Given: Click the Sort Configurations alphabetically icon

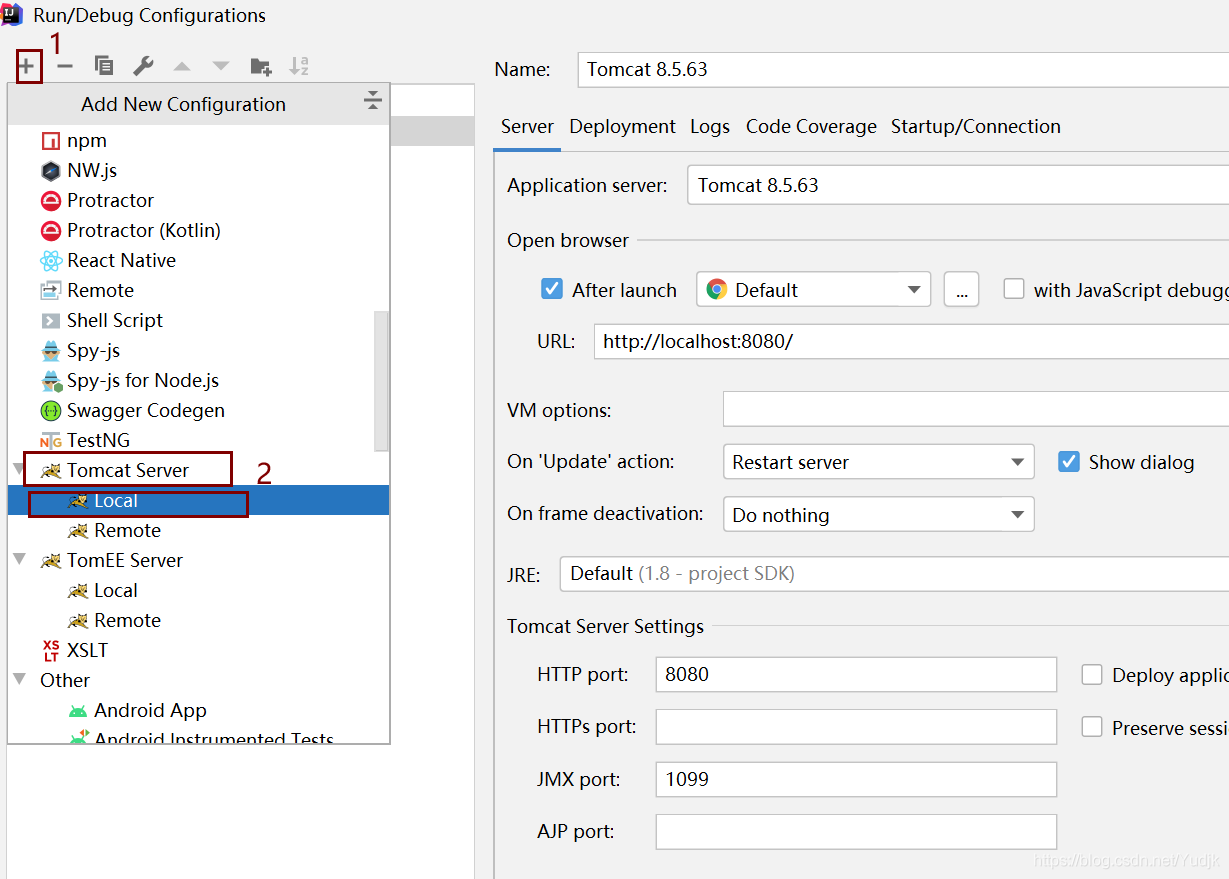Looking at the screenshot, I should point(299,67).
